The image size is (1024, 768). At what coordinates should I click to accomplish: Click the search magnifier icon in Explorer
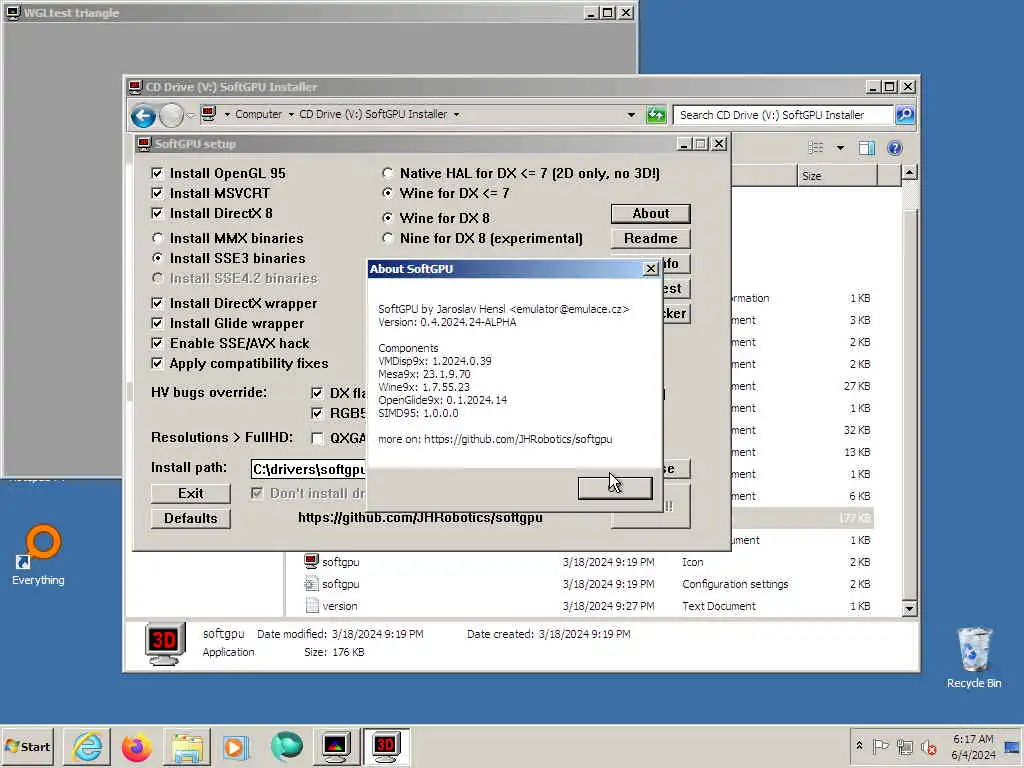(x=904, y=115)
